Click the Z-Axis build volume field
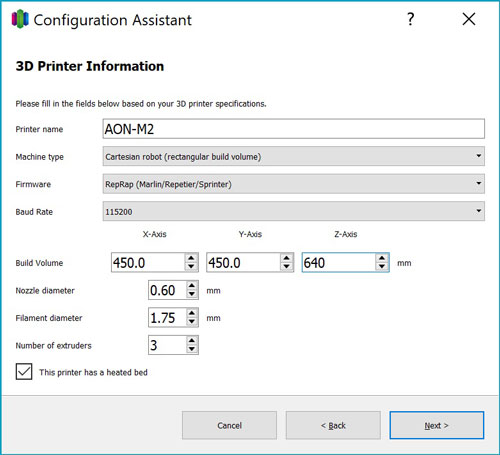Screen dimensions: 500x455 [x=339, y=263]
